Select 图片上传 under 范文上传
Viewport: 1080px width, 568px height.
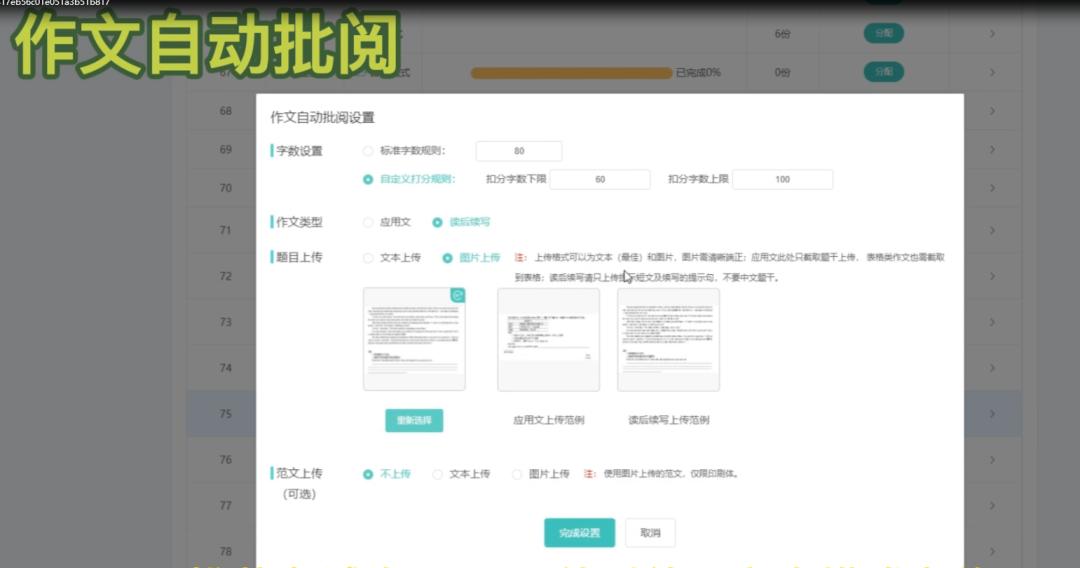pos(517,474)
